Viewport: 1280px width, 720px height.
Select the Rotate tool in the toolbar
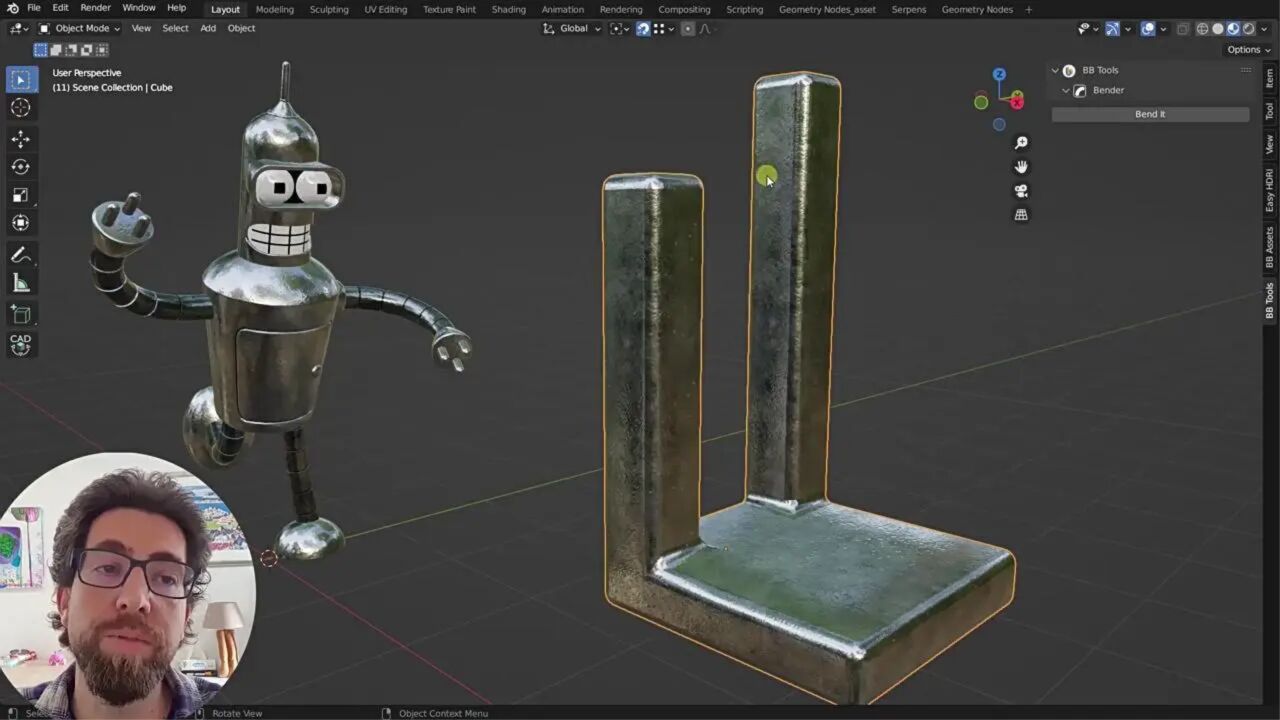pos(21,167)
